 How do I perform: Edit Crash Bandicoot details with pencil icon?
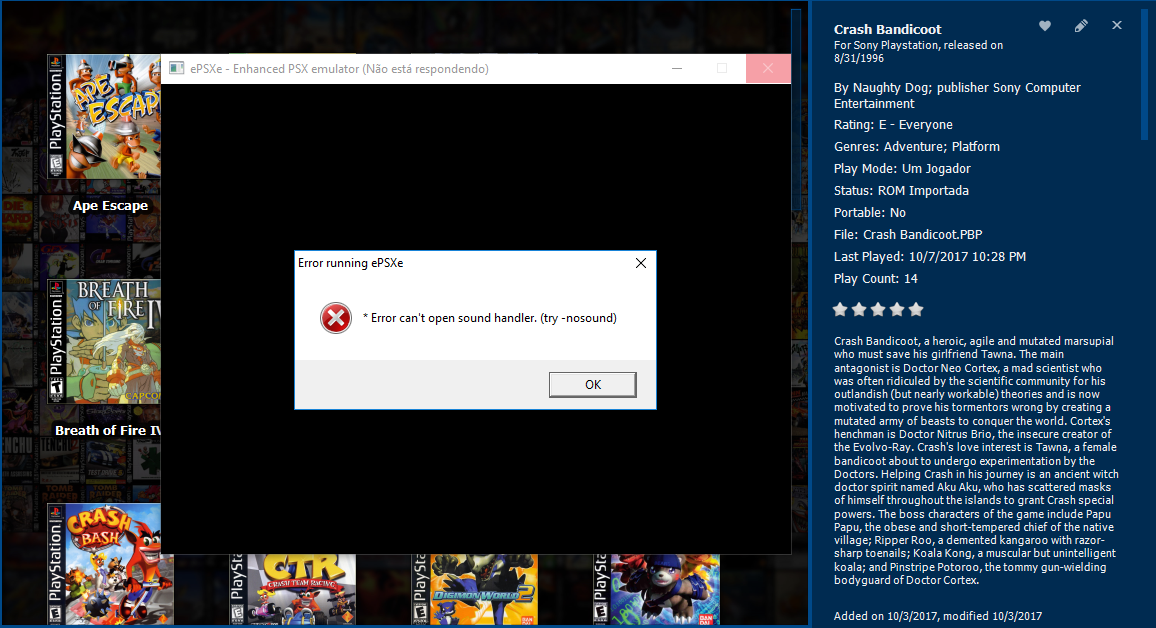pyautogui.click(x=1081, y=26)
